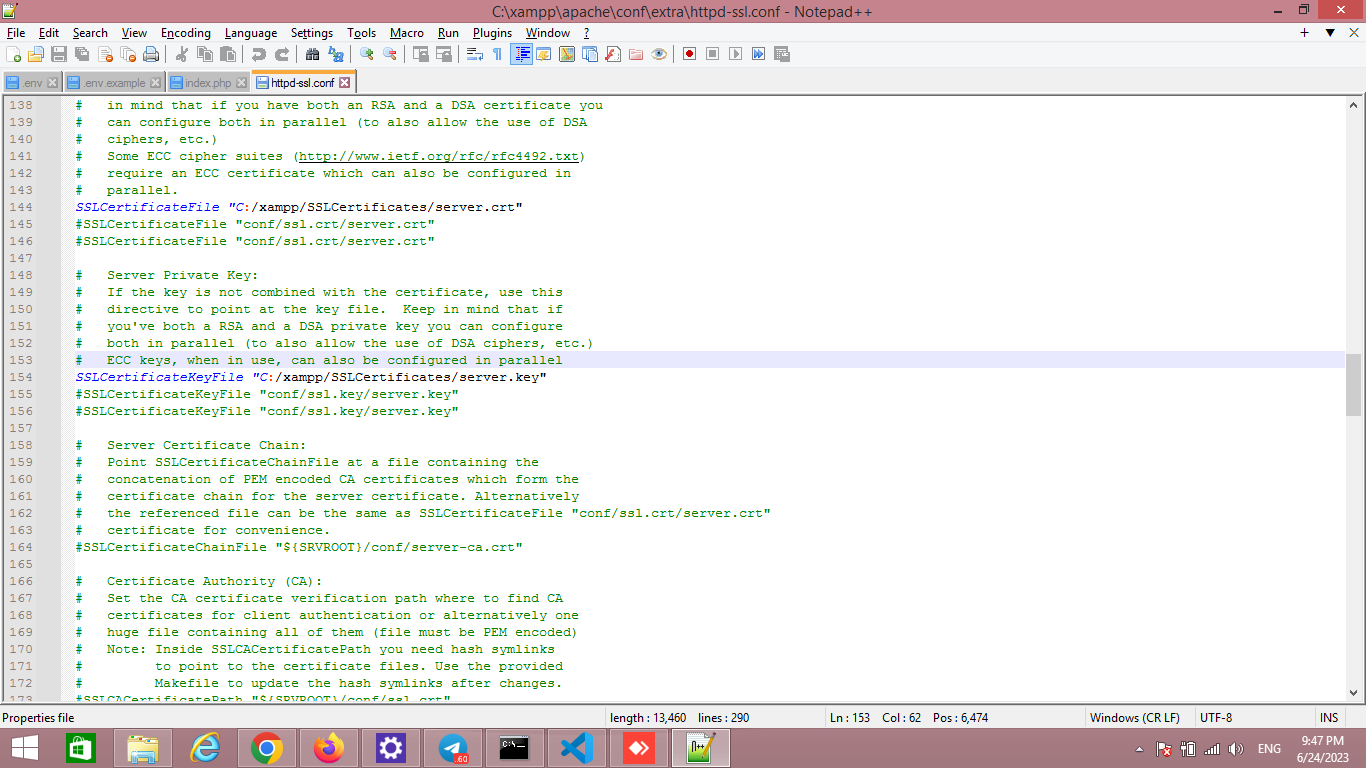The width and height of the screenshot is (1366, 768).
Task: Toggle Show All Characters pilcrow icon
Action: [x=497, y=54]
